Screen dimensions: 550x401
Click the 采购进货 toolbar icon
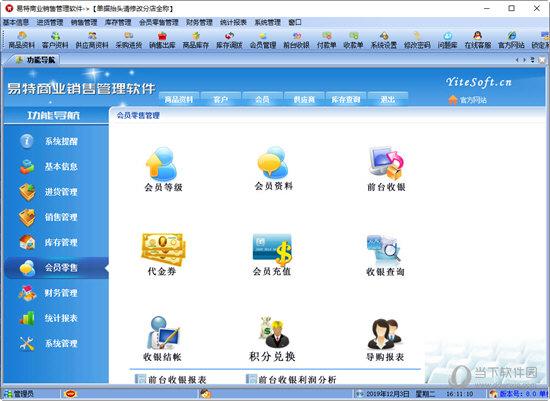click(x=129, y=40)
